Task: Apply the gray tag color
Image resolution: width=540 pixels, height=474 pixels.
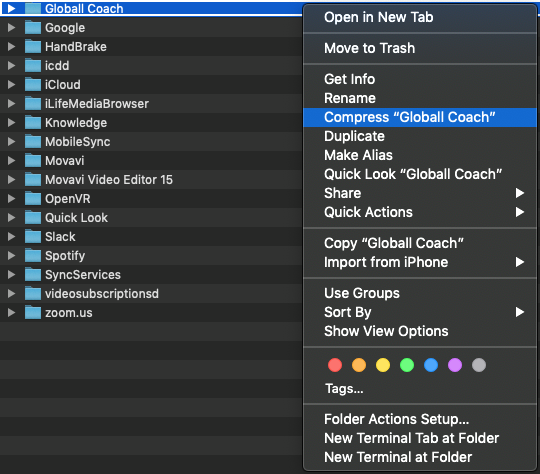Action: click(x=479, y=365)
